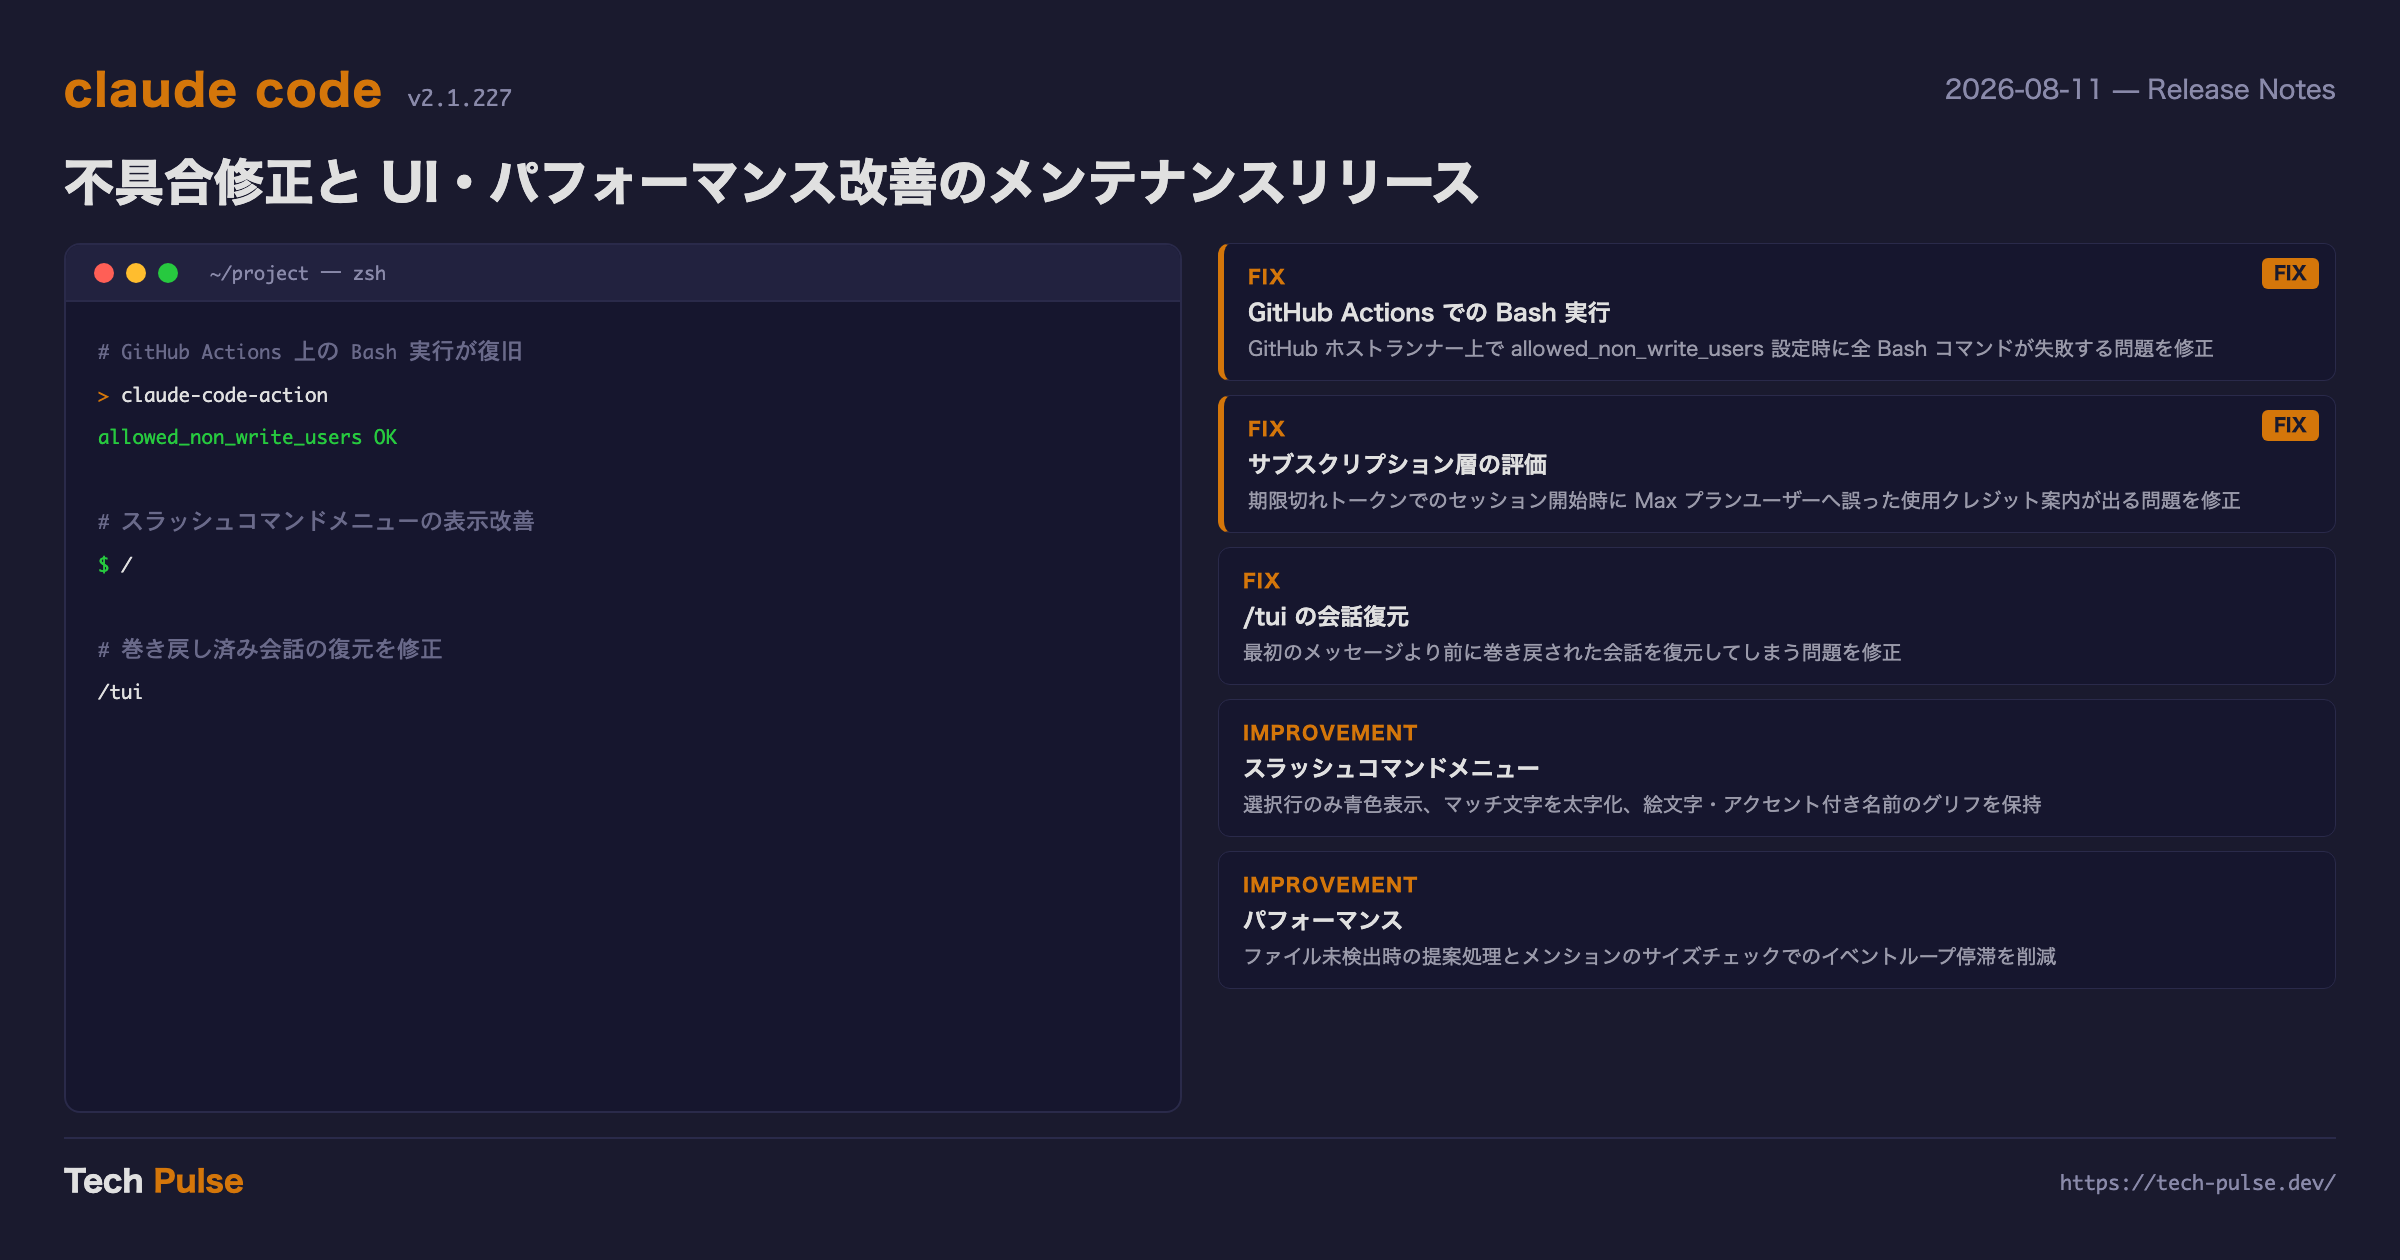Click the ~/project — zsh terminal title
The width and height of the screenshot is (2400, 1260).
298,273
